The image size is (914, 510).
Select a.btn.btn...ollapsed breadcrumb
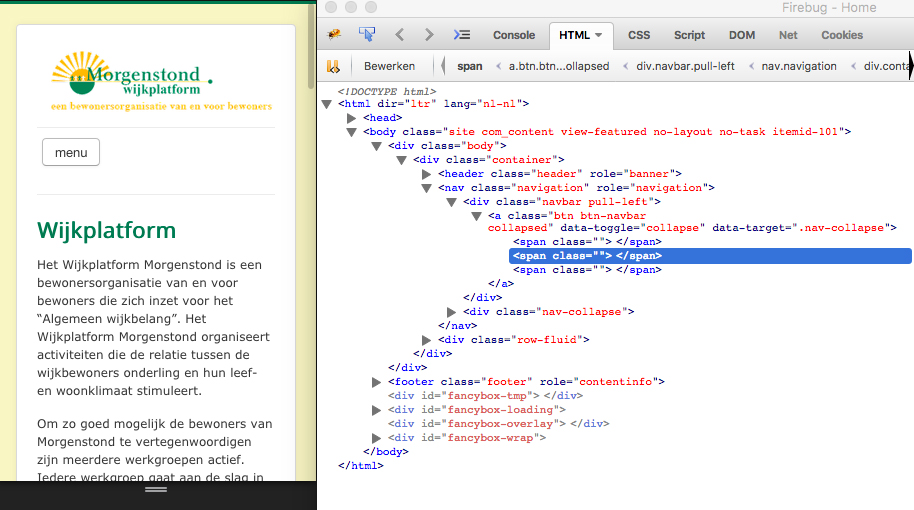(558, 66)
